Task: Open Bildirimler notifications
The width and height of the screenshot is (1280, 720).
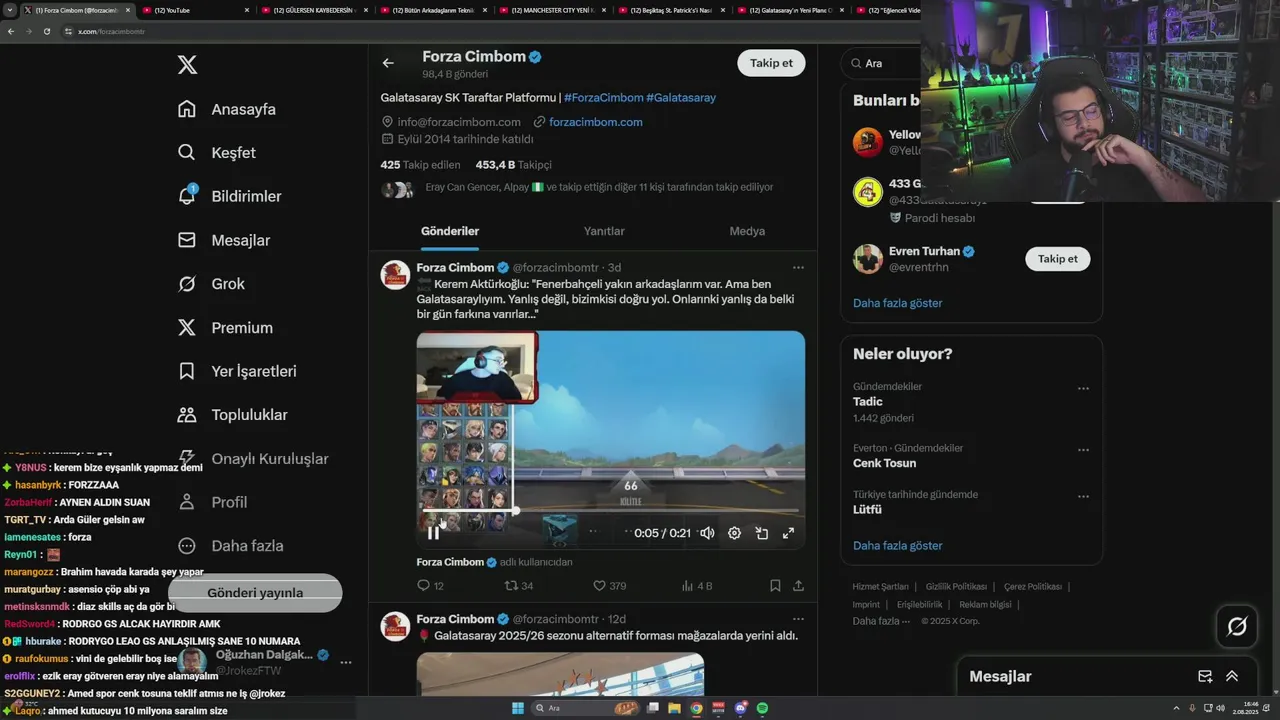Action: click(229, 196)
